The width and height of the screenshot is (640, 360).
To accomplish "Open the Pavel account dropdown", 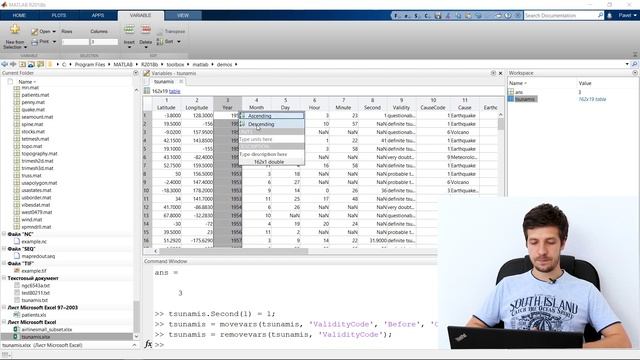I will [x=627, y=16].
